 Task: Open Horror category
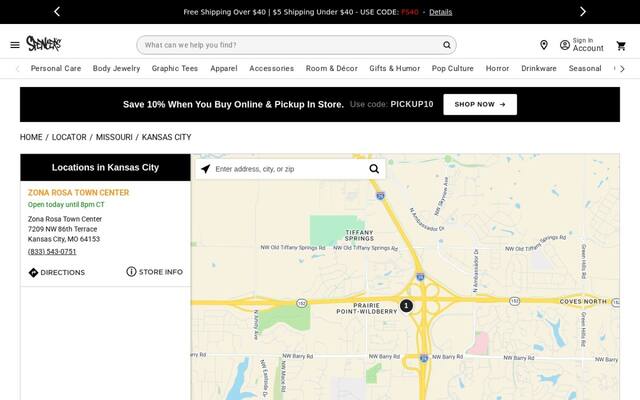(497, 69)
